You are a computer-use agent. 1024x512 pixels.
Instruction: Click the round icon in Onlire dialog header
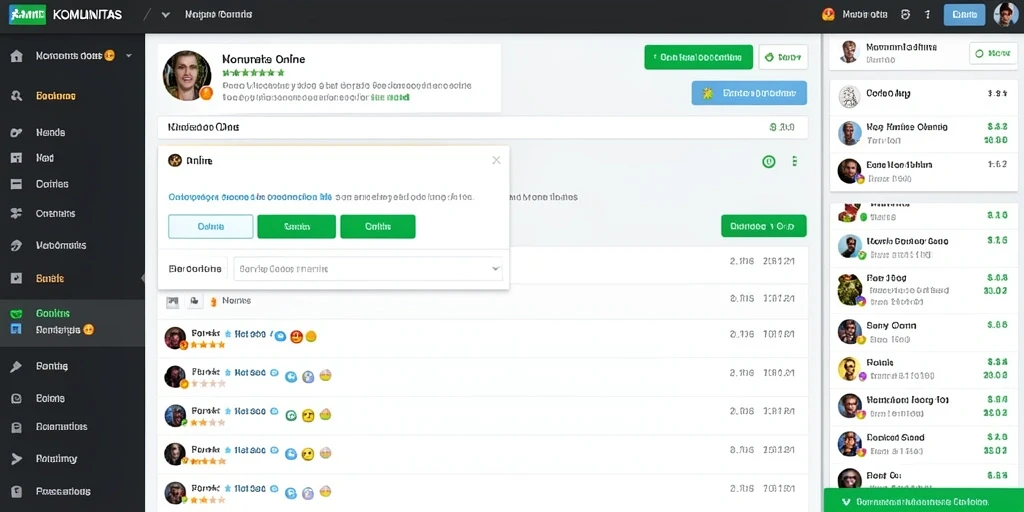point(174,160)
